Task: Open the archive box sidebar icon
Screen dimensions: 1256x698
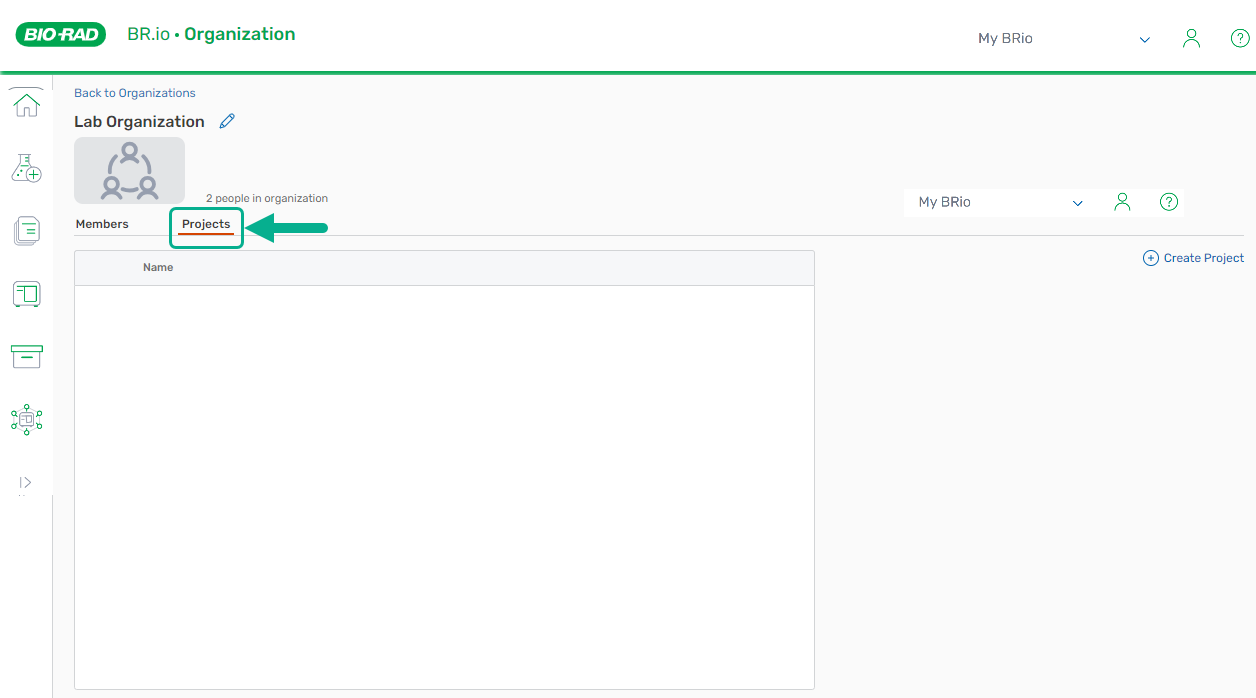Action: click(x=26, y=356)
